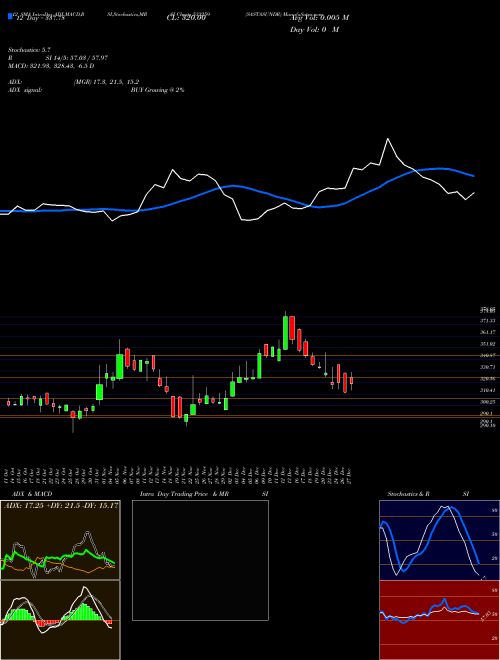Click the 'Stochastics & R' panel title
This screenshot has width=500, height=660.
[x=408, y=494]
